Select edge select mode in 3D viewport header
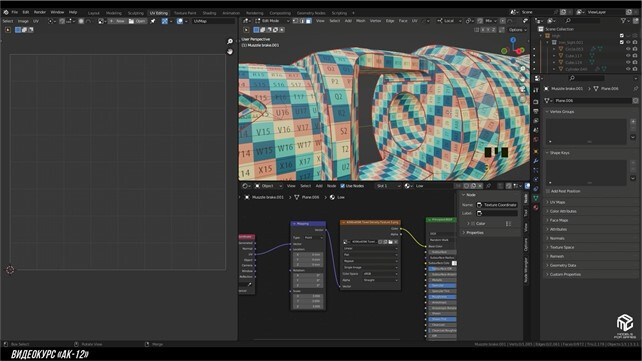Image resolution: width=642 pixels, height=361 pixels. click(303, 21)
